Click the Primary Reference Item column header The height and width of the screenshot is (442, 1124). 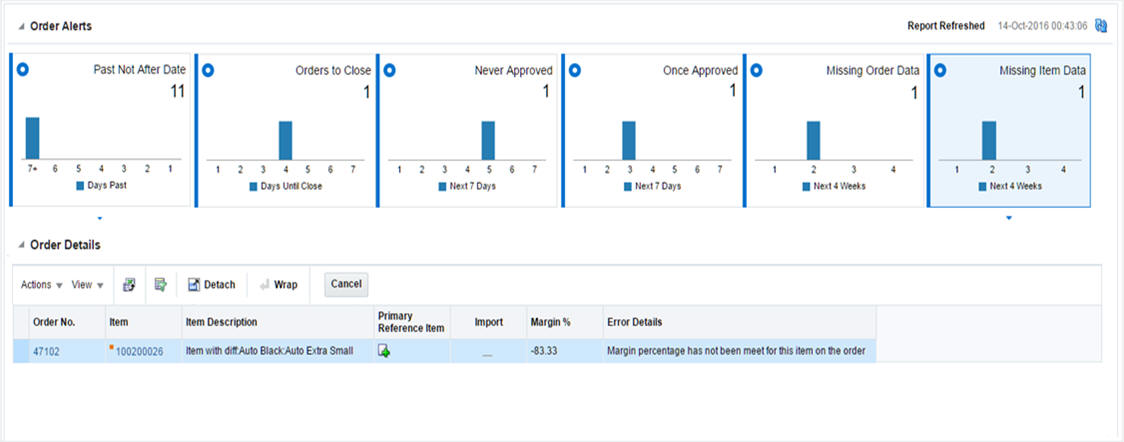coord(411,322)
